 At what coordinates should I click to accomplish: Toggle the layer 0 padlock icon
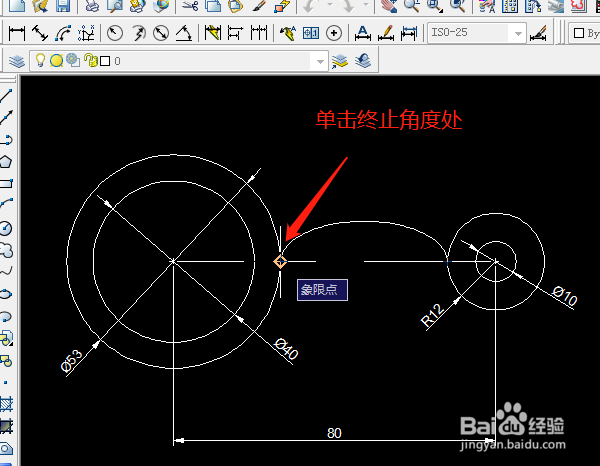[91, 60]
